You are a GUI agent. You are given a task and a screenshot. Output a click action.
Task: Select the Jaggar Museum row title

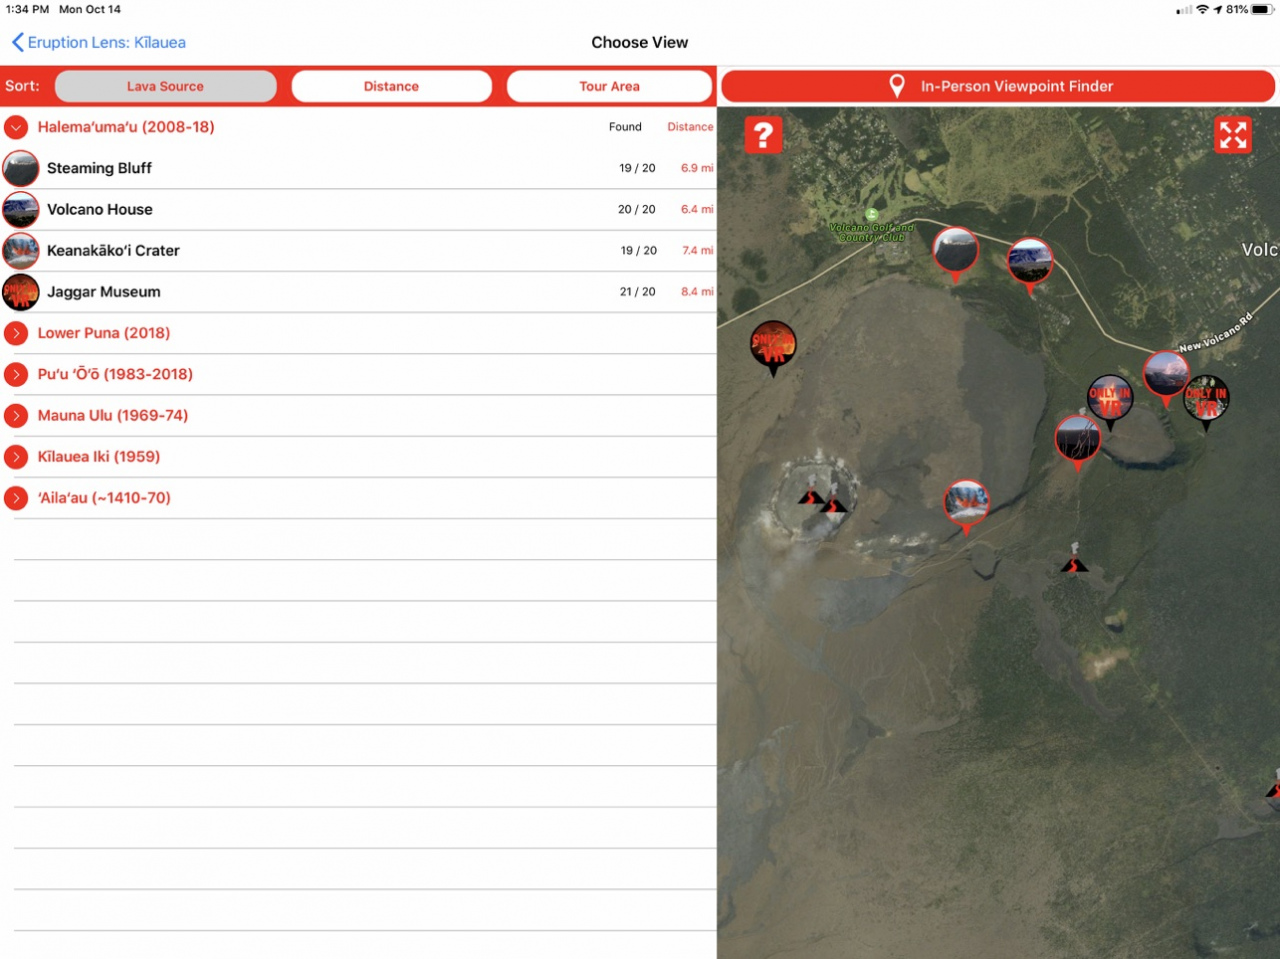pyautogui.click(x=103, y=292)
